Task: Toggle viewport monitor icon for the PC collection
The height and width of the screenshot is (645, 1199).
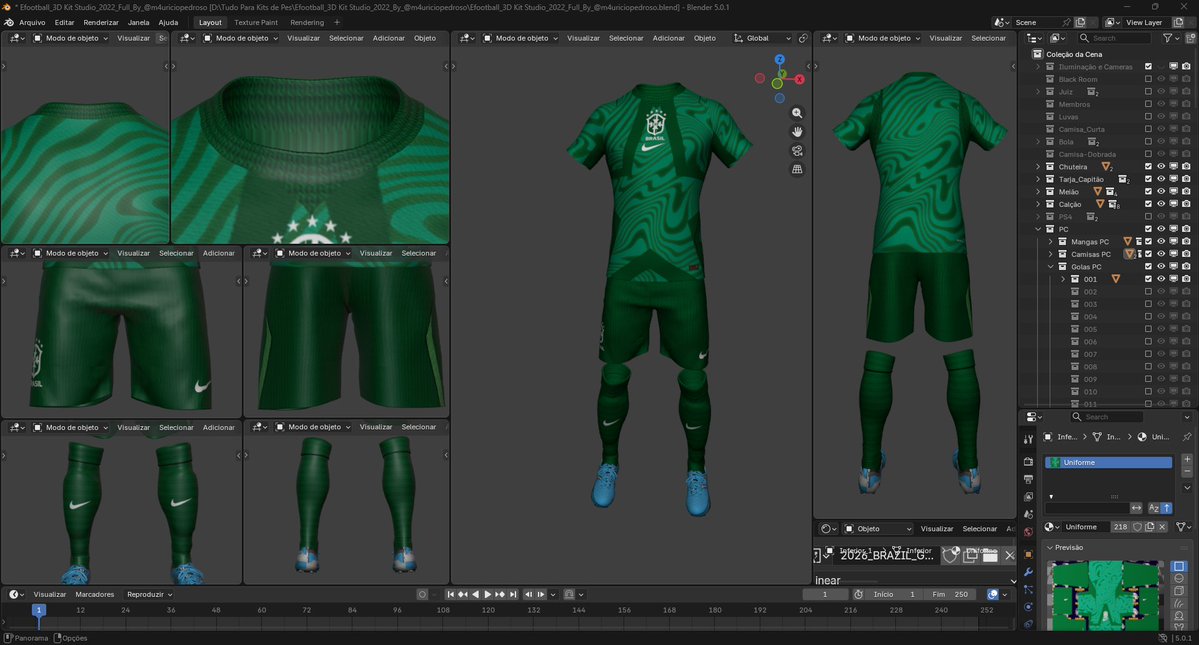Action: pos(1173,229)
